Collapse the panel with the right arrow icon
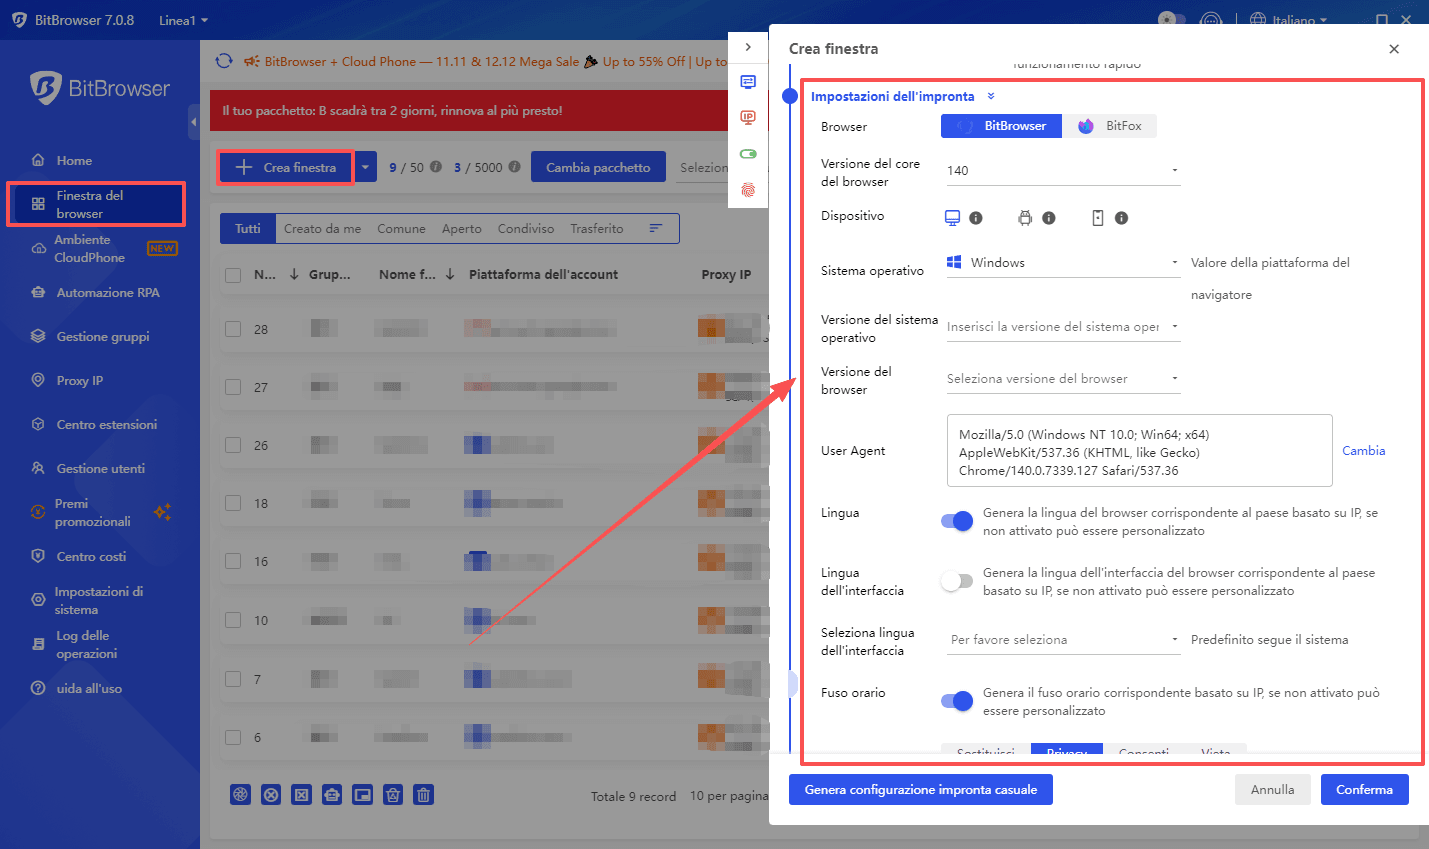This screenshot has height=849, width=1429. (x=747, y=47)
